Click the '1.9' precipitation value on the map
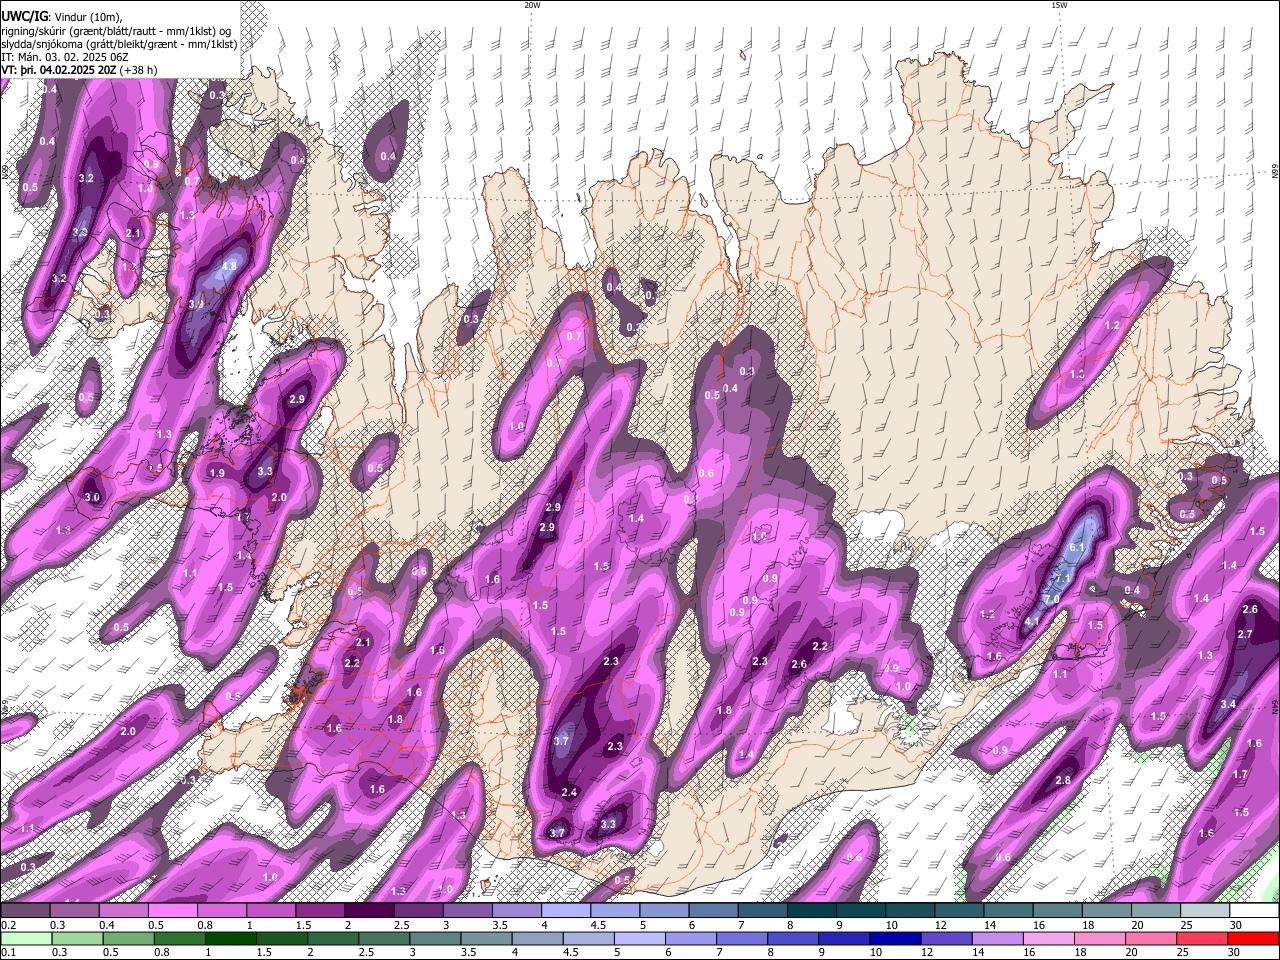 tap(217, 473)
